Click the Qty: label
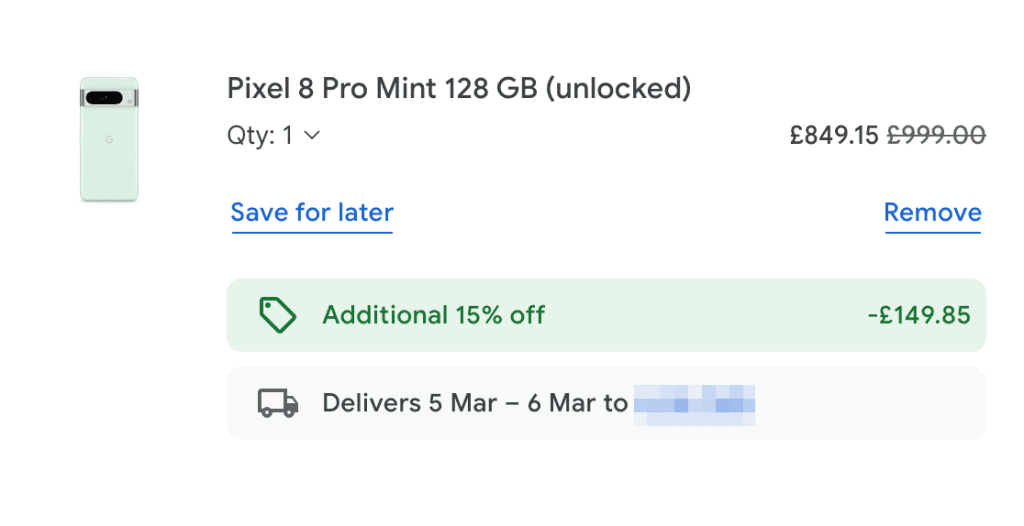Image resolution: width=1024 pixels, height=526 pixels. (x=251, y=135)
